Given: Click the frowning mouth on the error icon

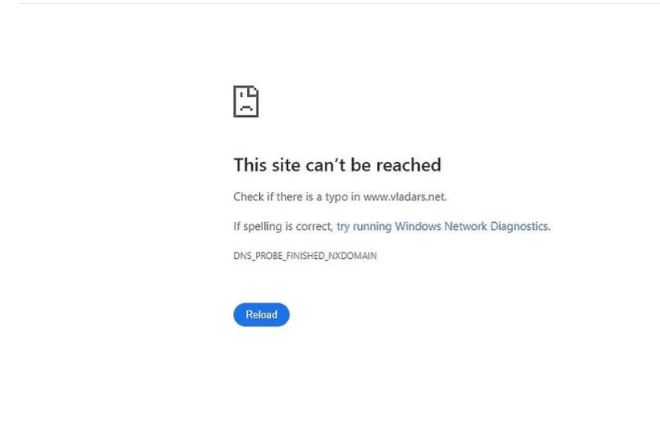Looking at the screenshot, I should tap(246, 108).
